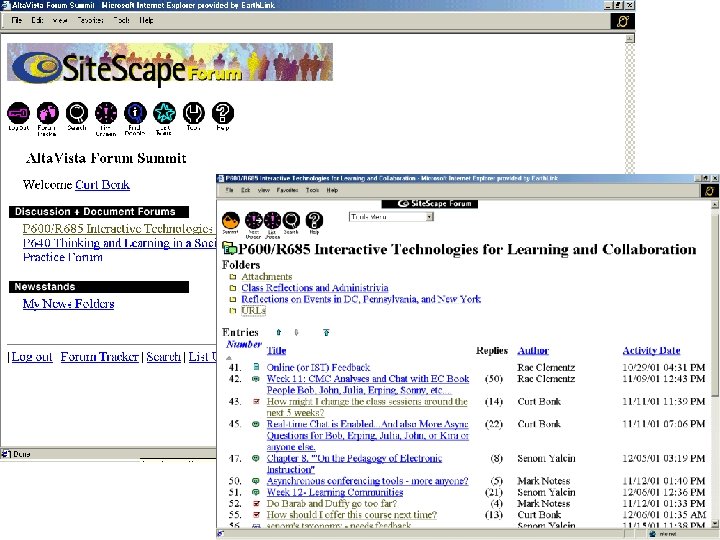
Task: Open Asynchronous conferencing tools entry
Action: 367,481
